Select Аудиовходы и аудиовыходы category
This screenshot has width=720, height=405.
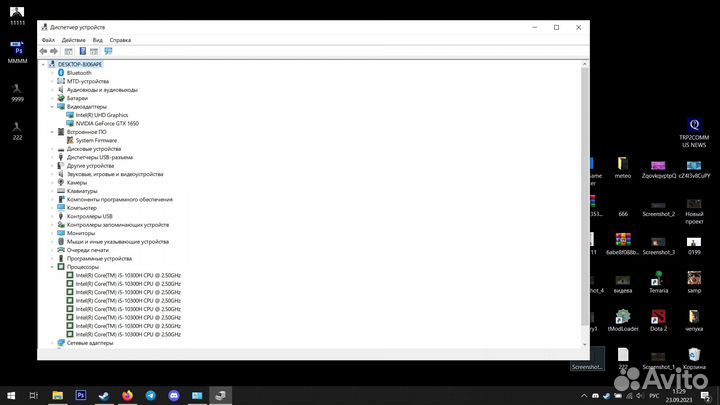click(102, 90)
